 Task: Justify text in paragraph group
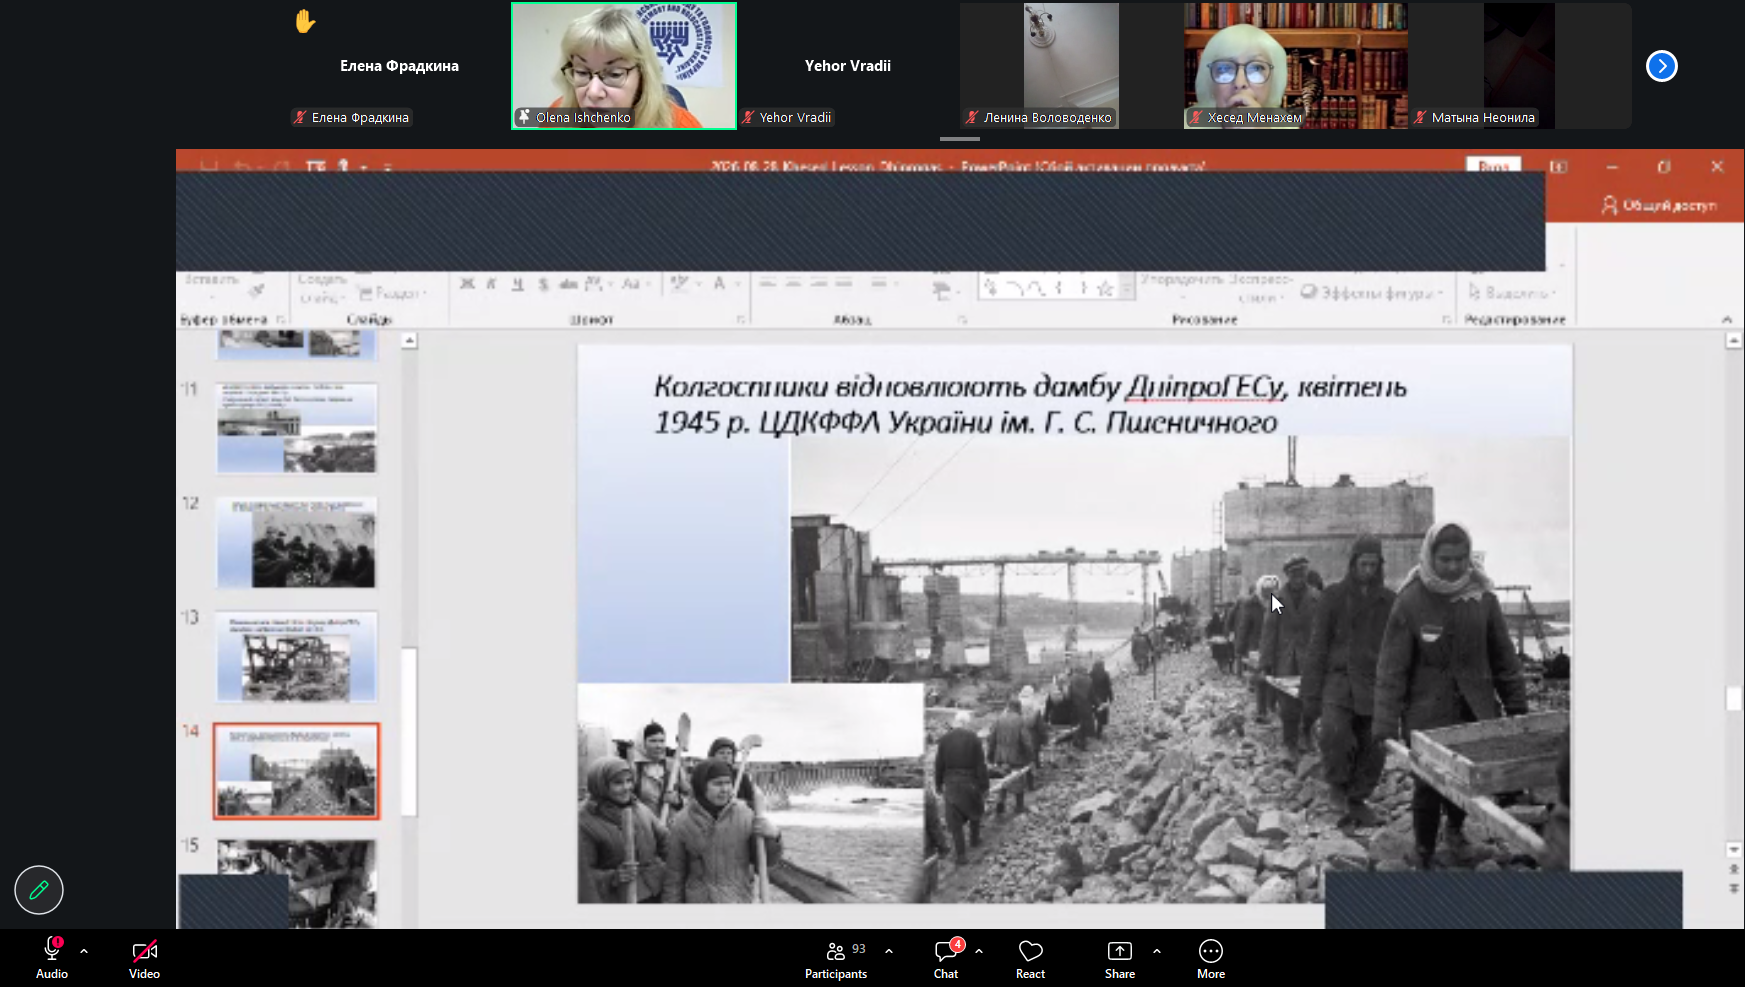pos(843,284)
